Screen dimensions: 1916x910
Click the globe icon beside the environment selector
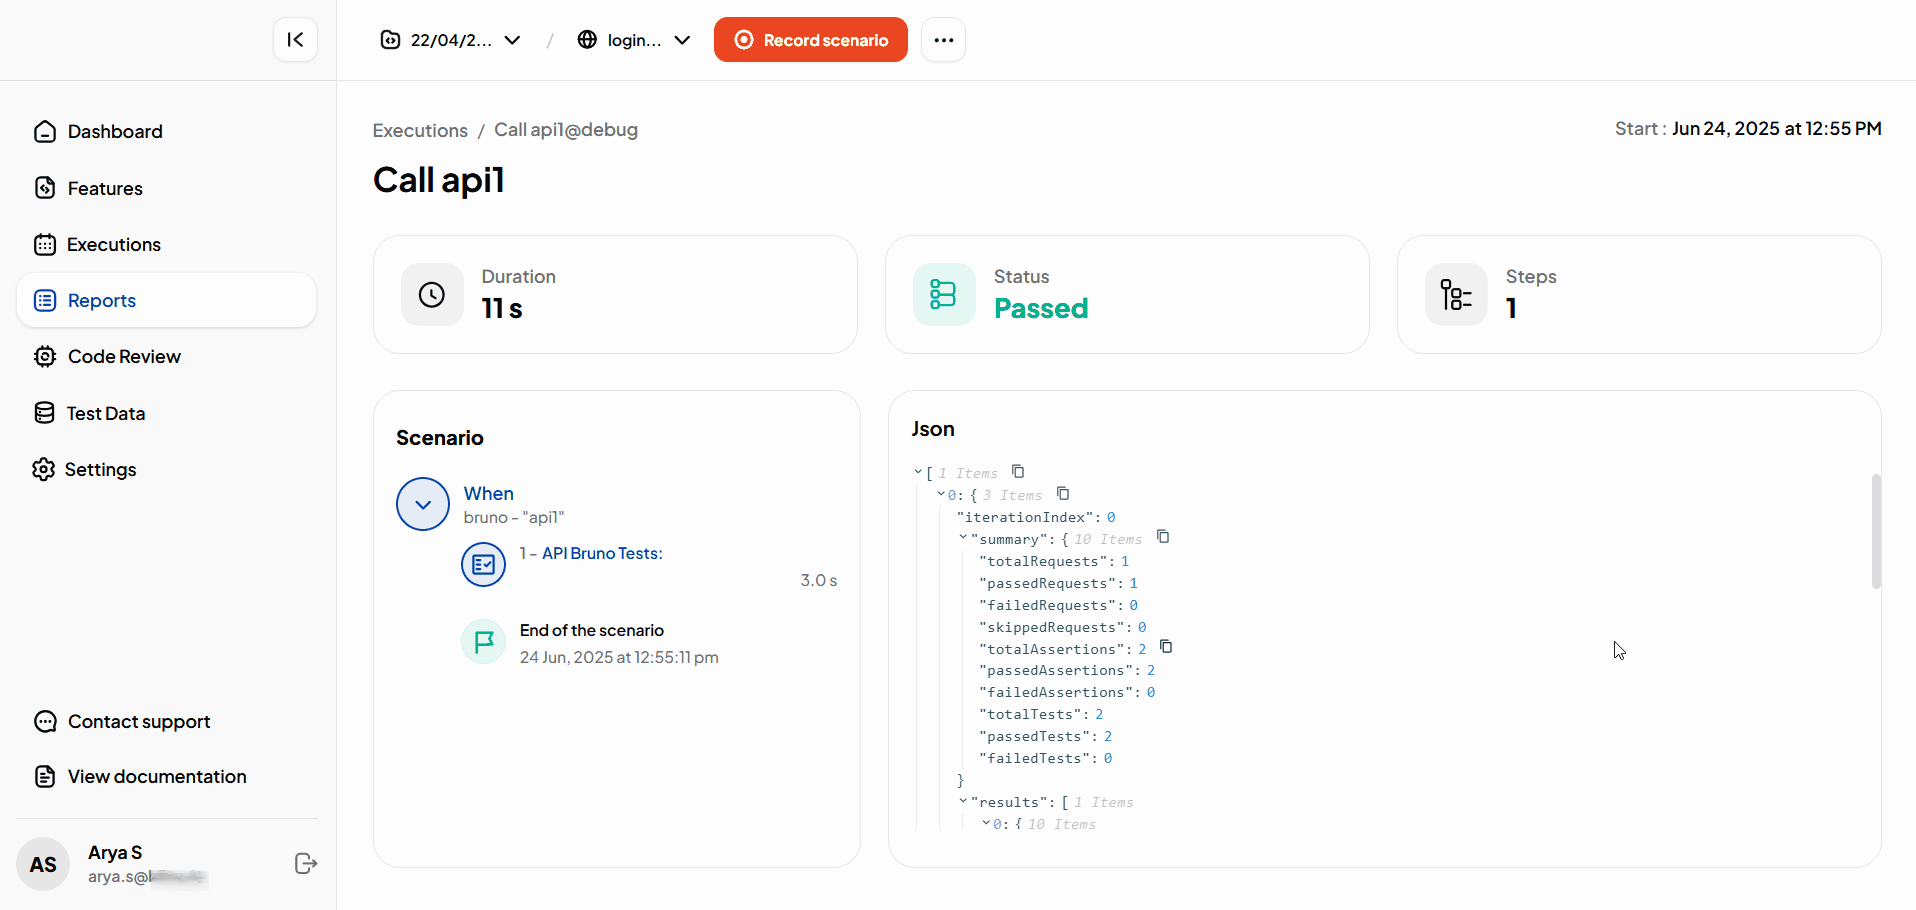coord(588,40)
